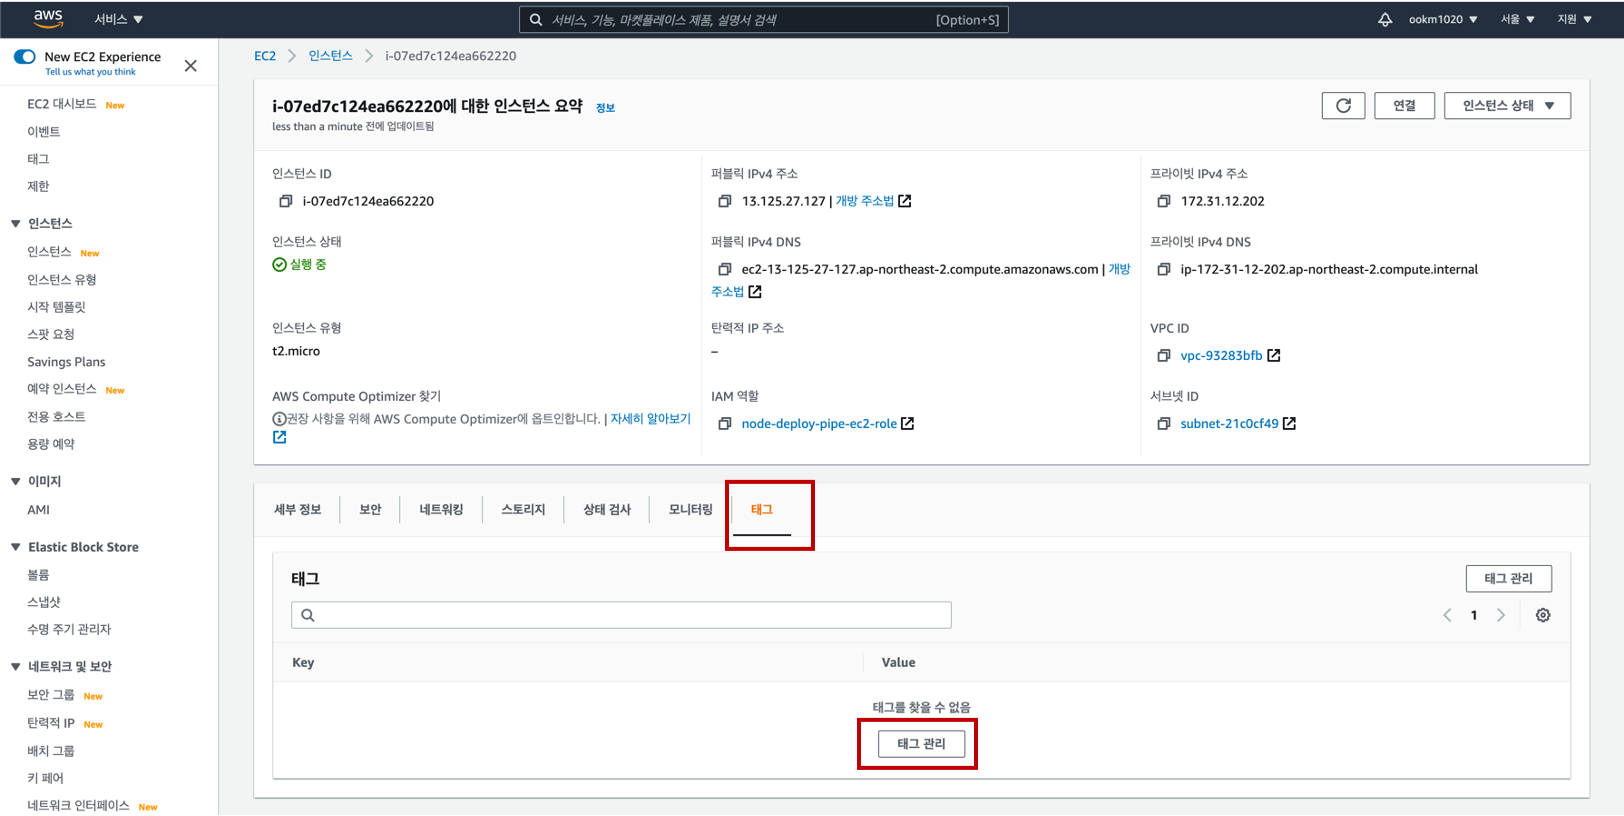This screenshot has width=1624, height=816.
Task: Close the New EC2 Experience banner
Action: coord(191,66)
